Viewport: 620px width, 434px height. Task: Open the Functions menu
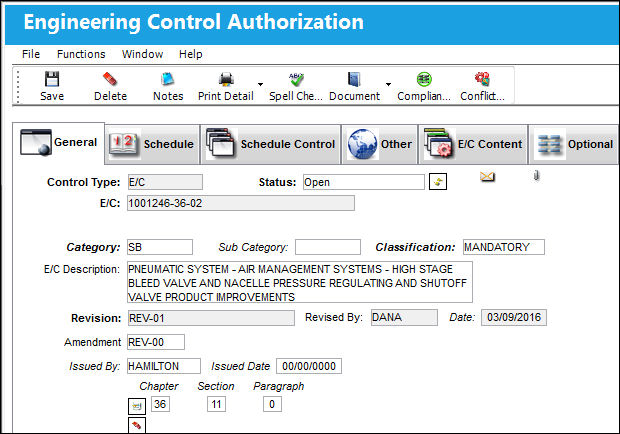[81, 54]
